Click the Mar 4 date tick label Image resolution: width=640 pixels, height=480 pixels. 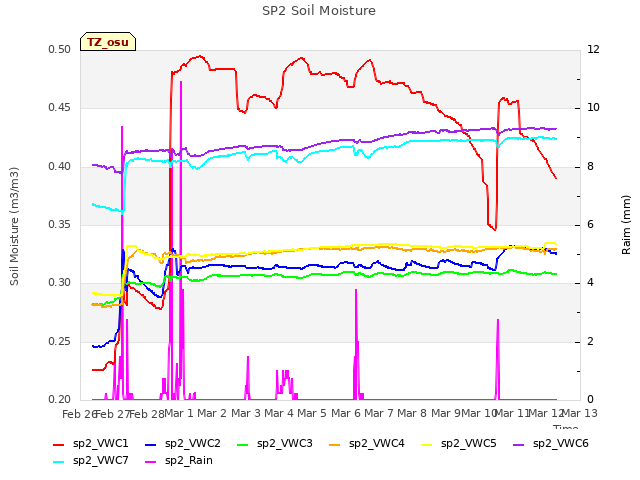279,413
